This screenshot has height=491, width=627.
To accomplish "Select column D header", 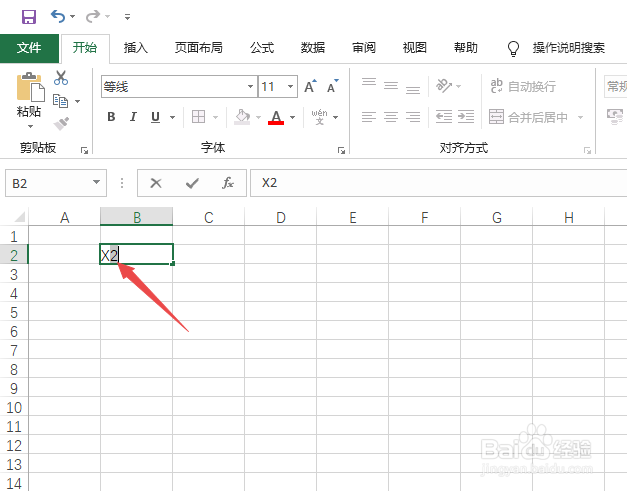I will pyautogui.click(x=281, y=218).
